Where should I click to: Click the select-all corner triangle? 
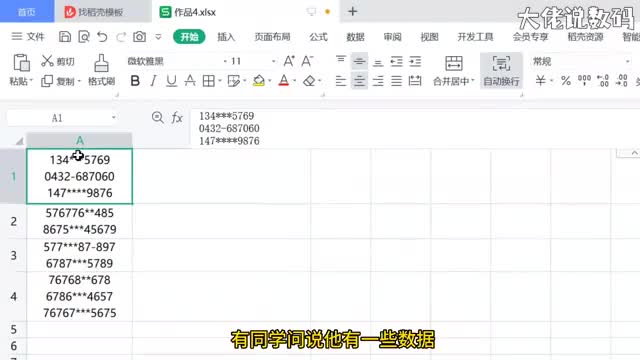(x=19, y=141)
